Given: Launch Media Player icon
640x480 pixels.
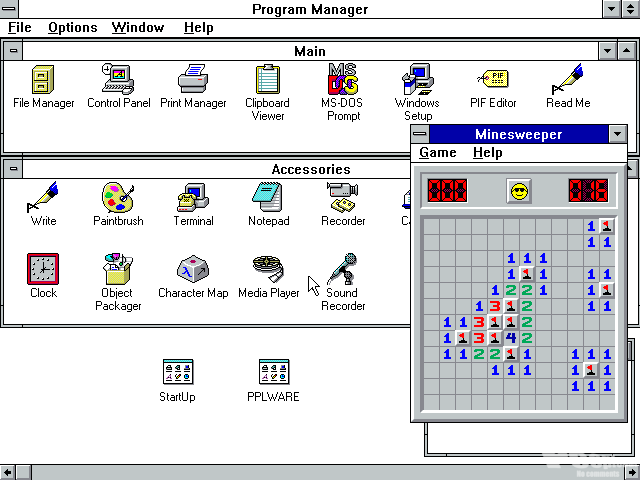Looking at the screenshot, I should point(269,269).
